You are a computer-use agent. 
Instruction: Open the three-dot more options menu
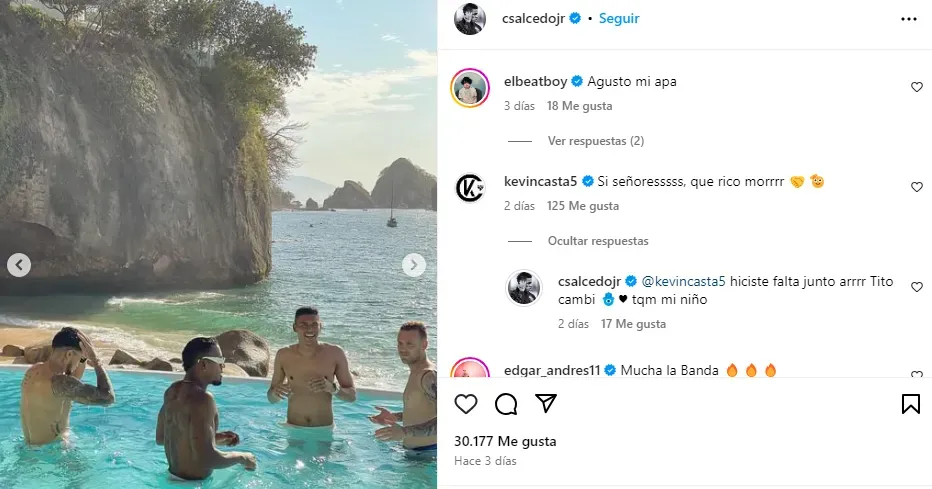pos(908,19)
